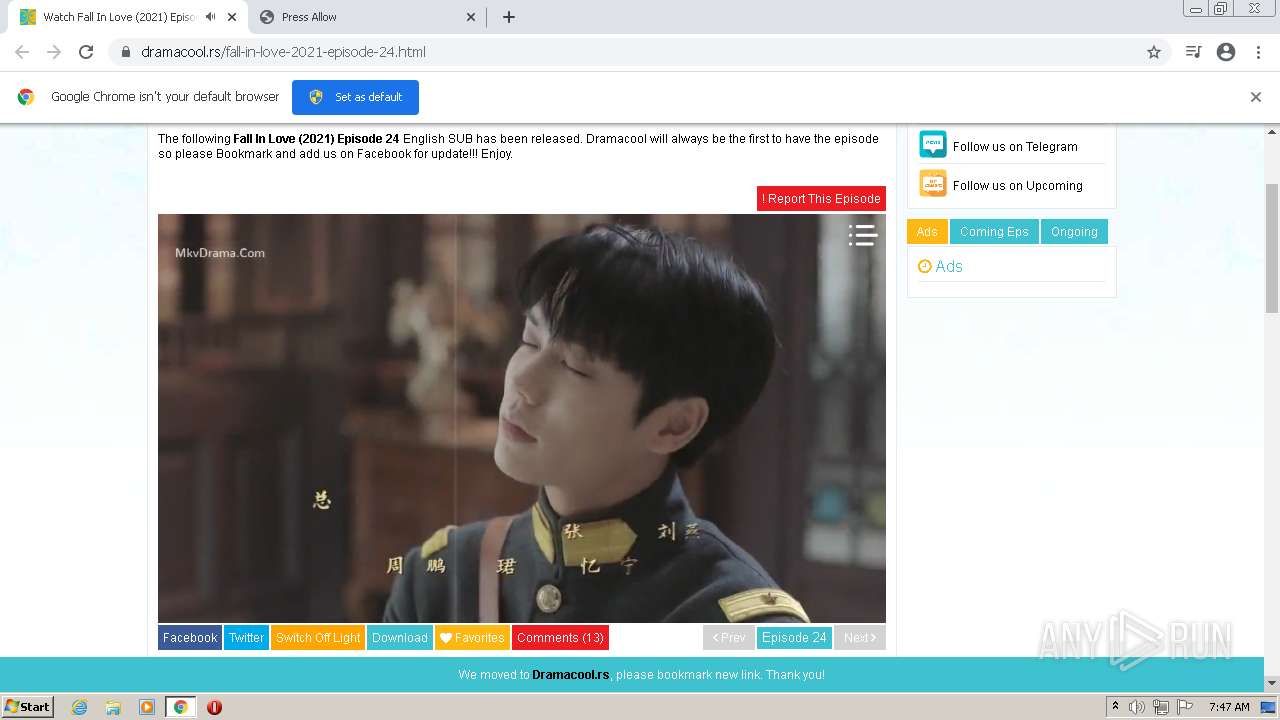Screen dimensions: 1280x720
Task: Switch to the Press Allow tab
Action: 366,17
